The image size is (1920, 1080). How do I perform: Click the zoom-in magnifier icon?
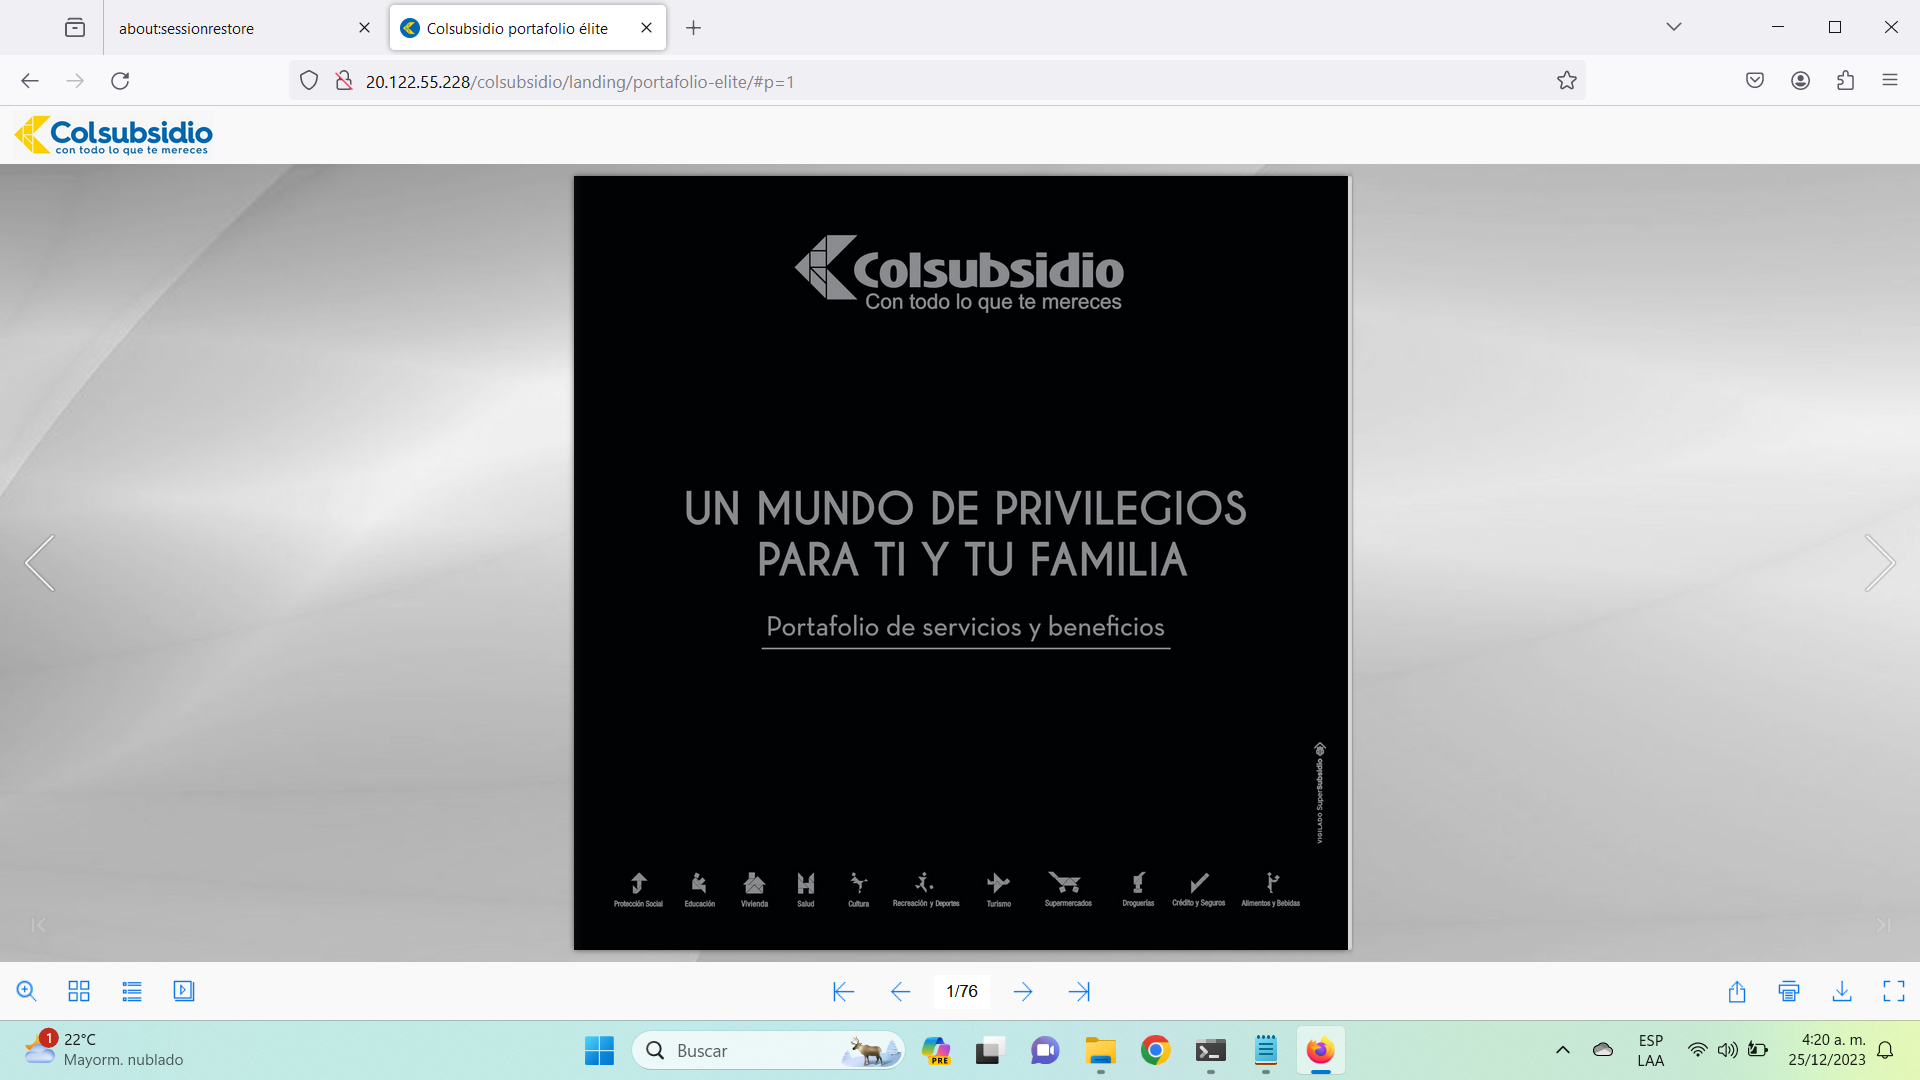coord(27,991)
